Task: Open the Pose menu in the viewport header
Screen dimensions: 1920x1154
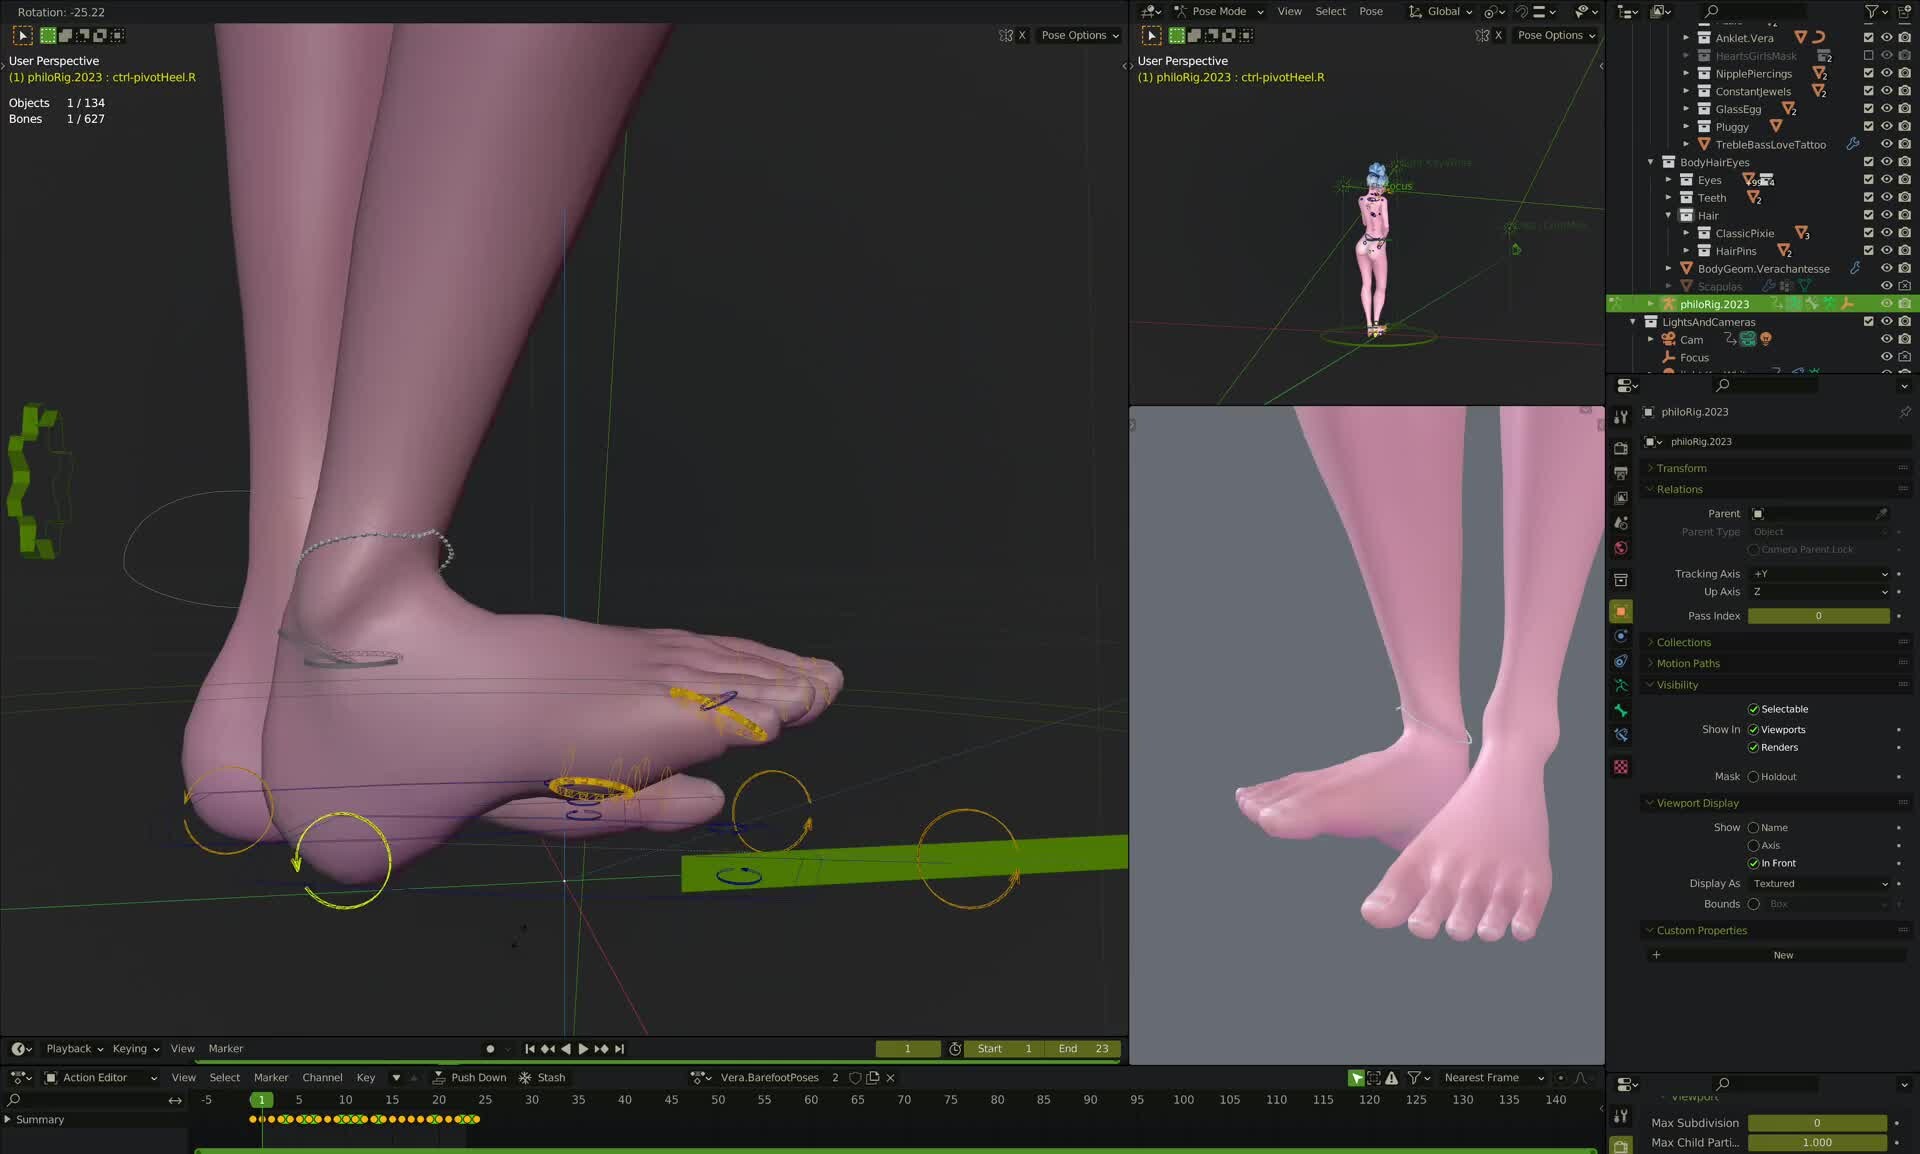Action: tap(1371, 11)
